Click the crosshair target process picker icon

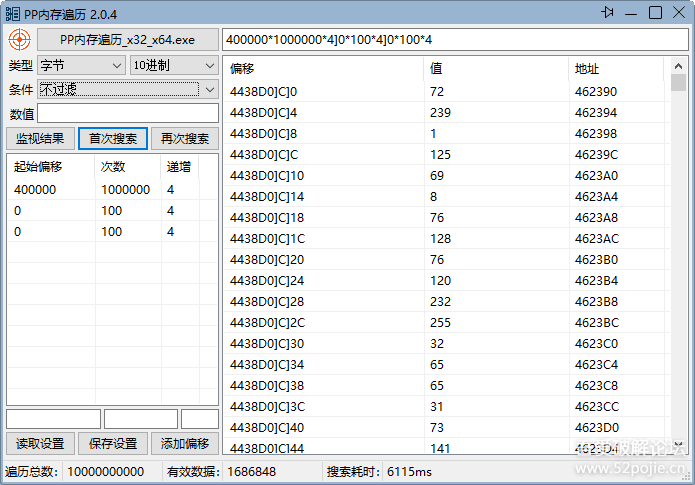click(20, 39)
